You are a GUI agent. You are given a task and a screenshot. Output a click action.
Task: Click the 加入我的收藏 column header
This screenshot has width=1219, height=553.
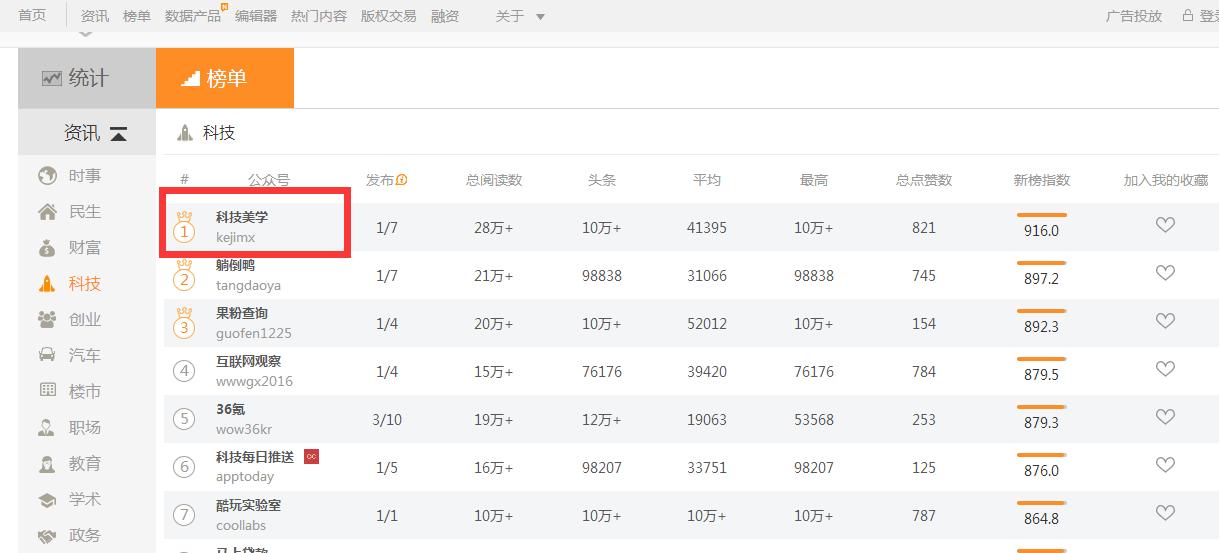(x=1166, y=180)
